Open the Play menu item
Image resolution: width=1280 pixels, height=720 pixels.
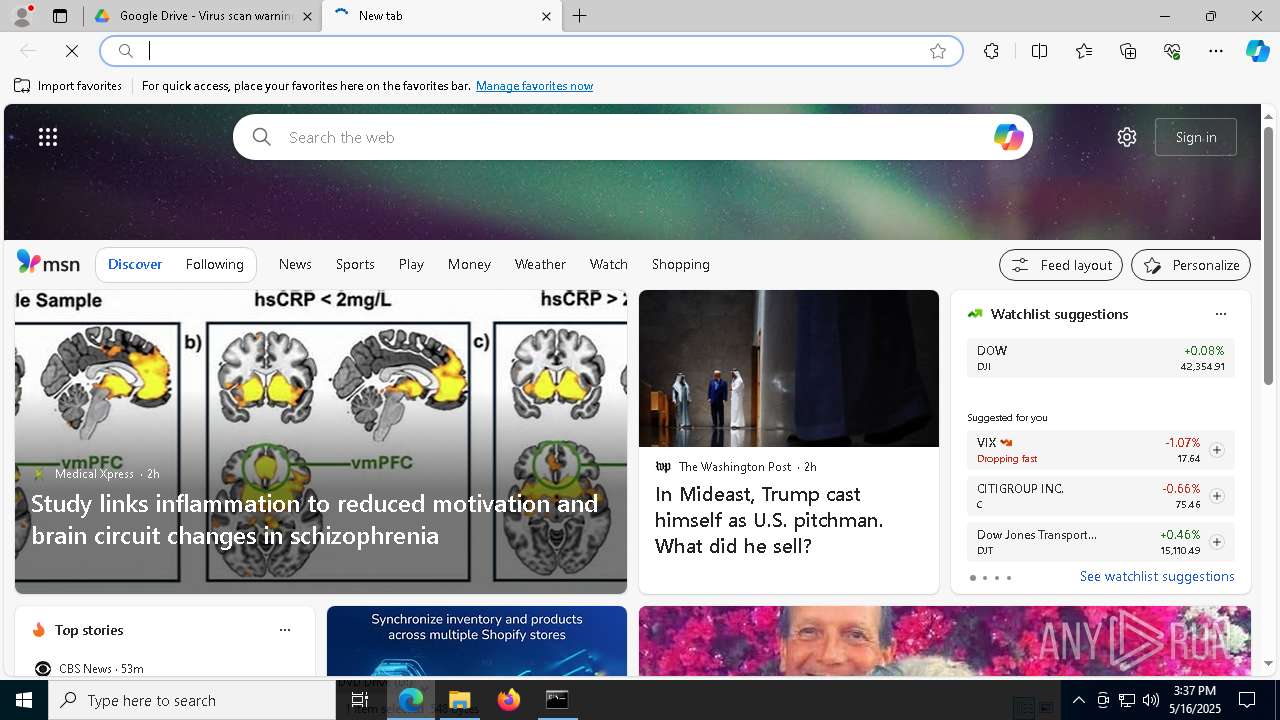click(x=411, y=264)
